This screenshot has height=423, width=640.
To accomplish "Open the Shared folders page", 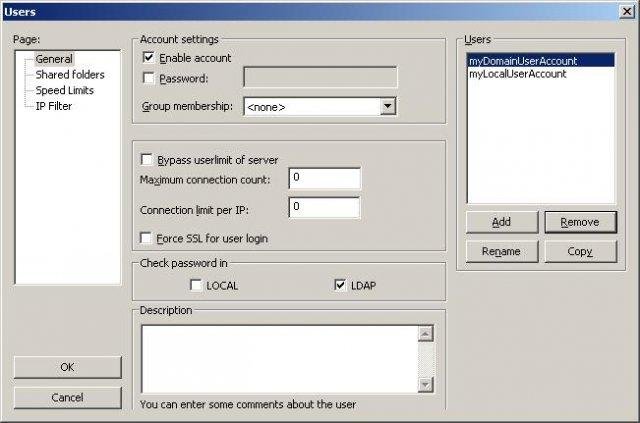I will [70, 75].
